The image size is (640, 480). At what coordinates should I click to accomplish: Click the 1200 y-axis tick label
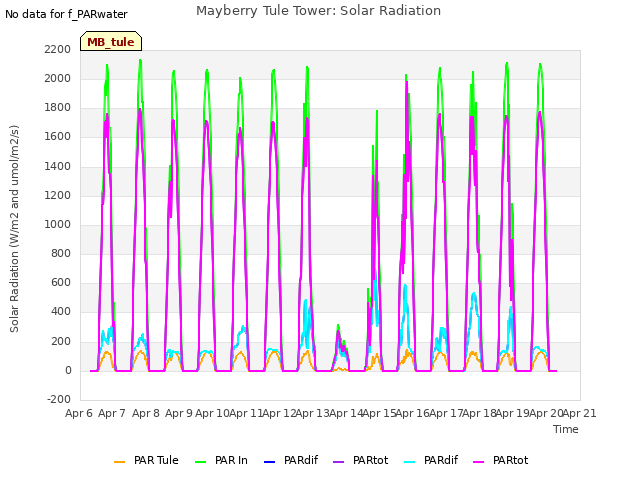point(58,196)
